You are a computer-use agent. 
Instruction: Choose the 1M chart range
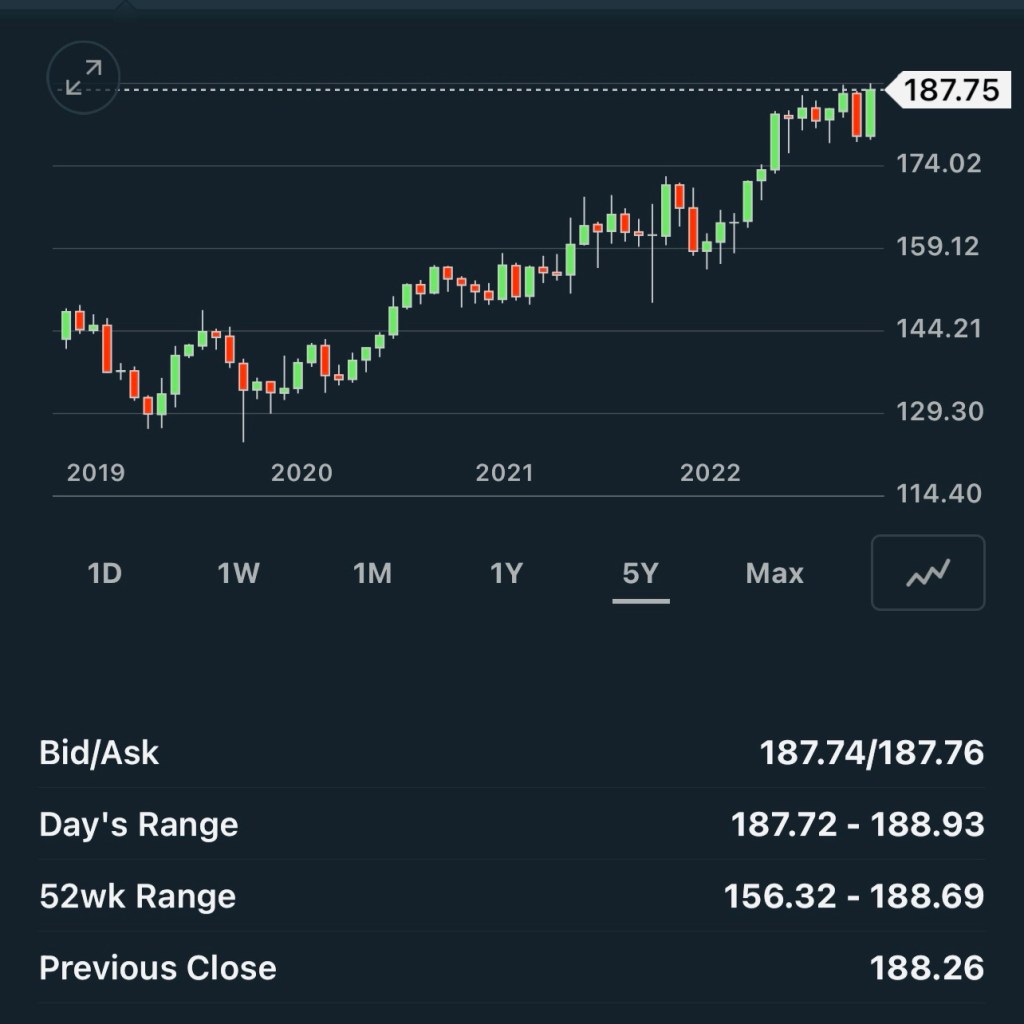coord(372,574)
